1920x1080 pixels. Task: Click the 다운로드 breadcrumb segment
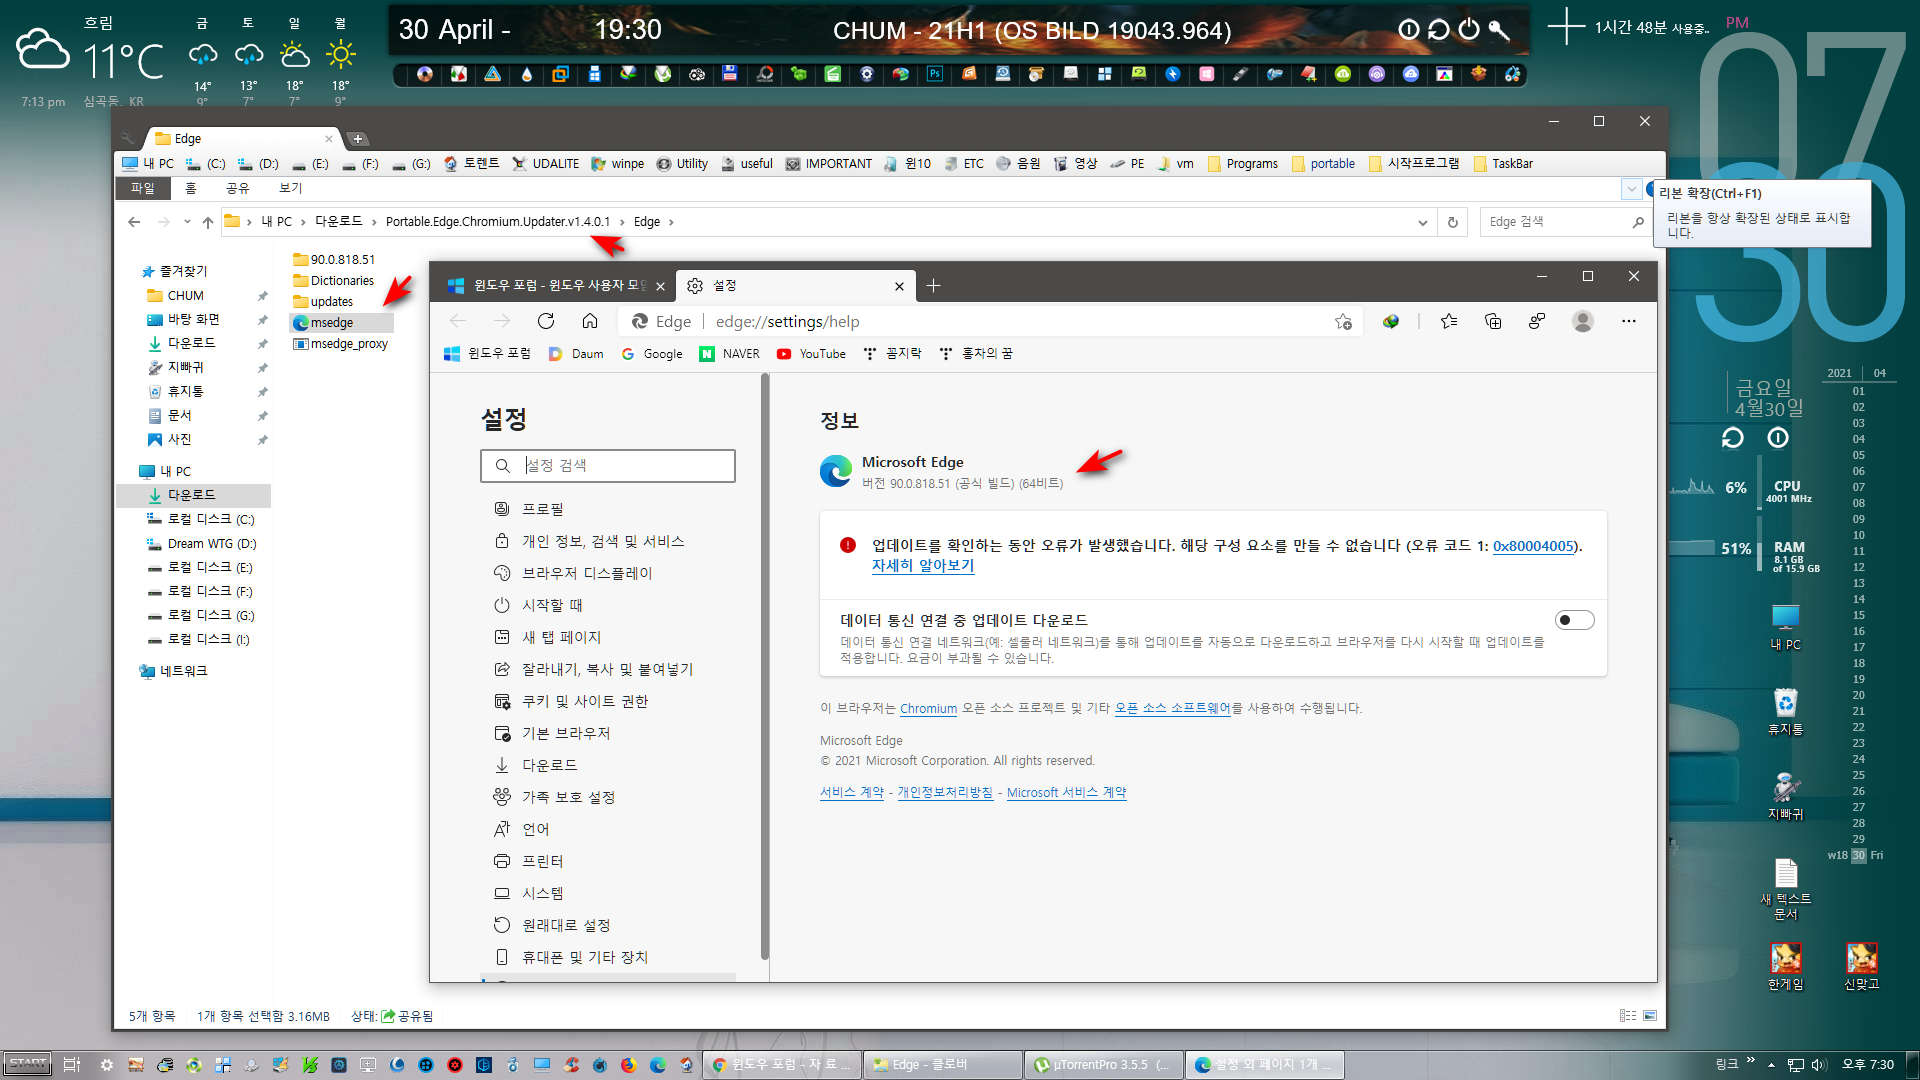click(338, 222)
